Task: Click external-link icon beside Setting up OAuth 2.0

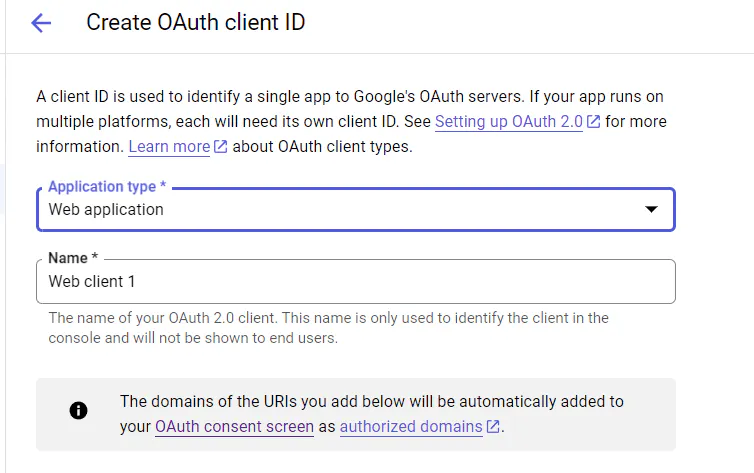Action: [594, 122]
